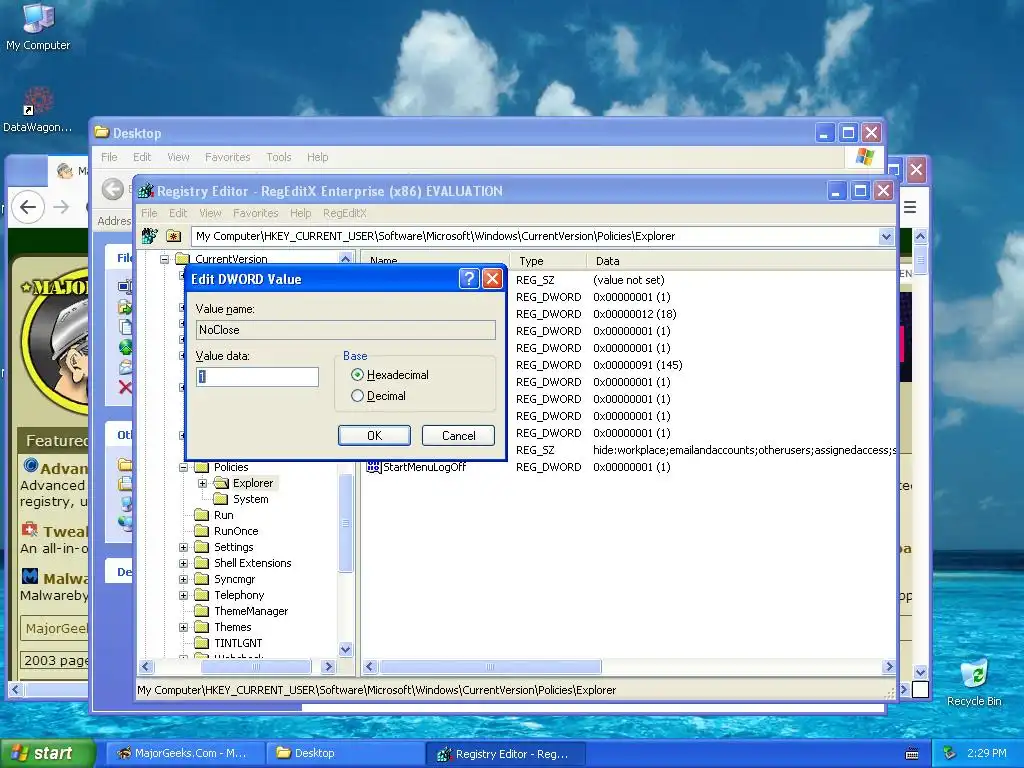Click the Value name field showing NoClose

(345, 330)
